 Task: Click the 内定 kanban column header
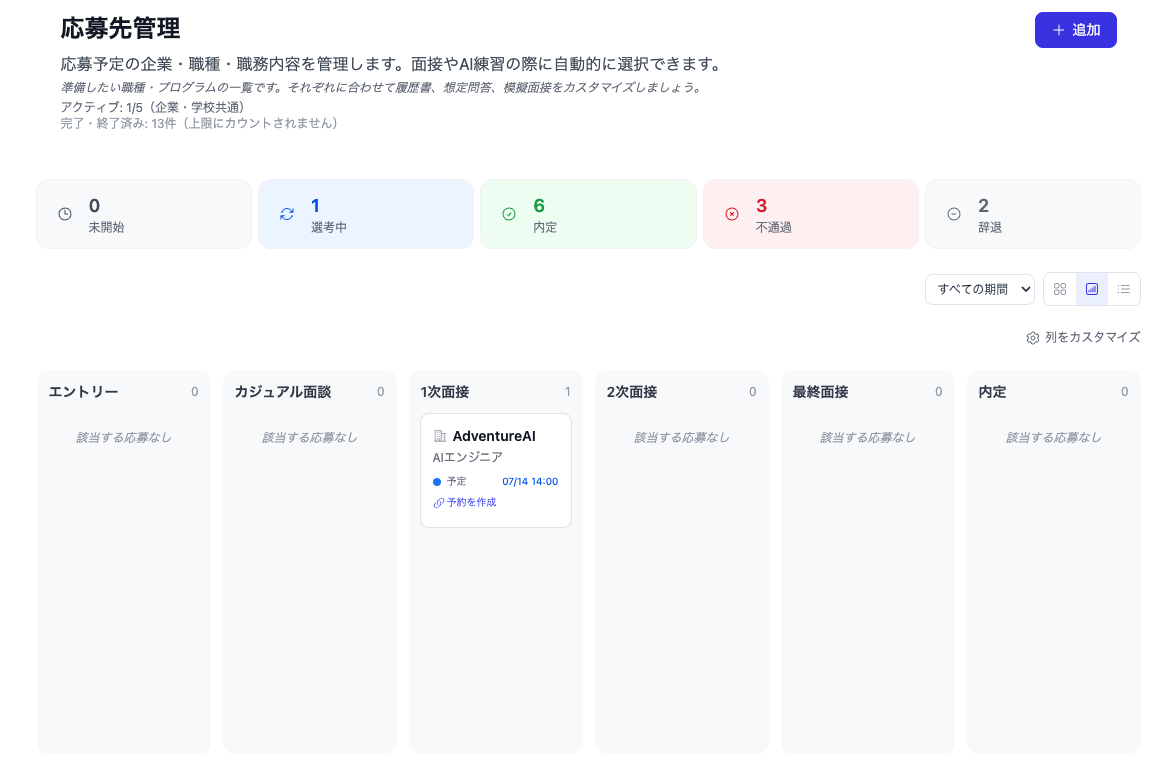992,392
